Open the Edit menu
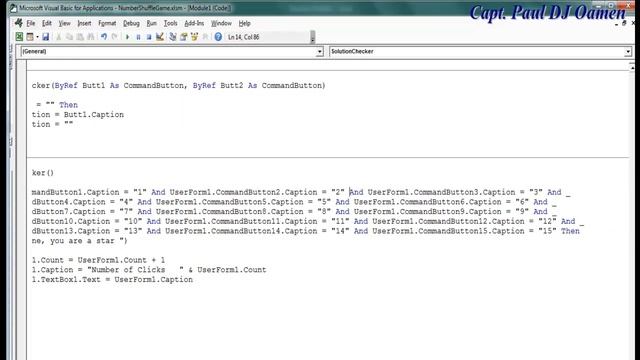 [47, 23]
